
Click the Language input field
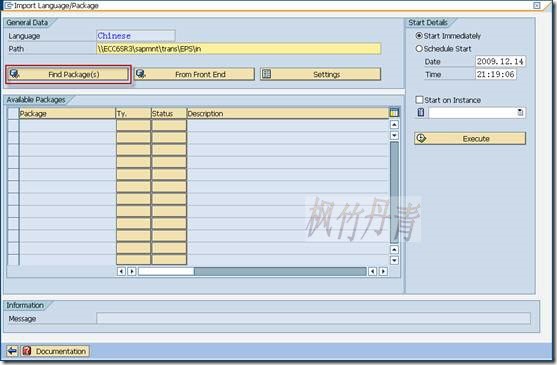coord(135,36)
